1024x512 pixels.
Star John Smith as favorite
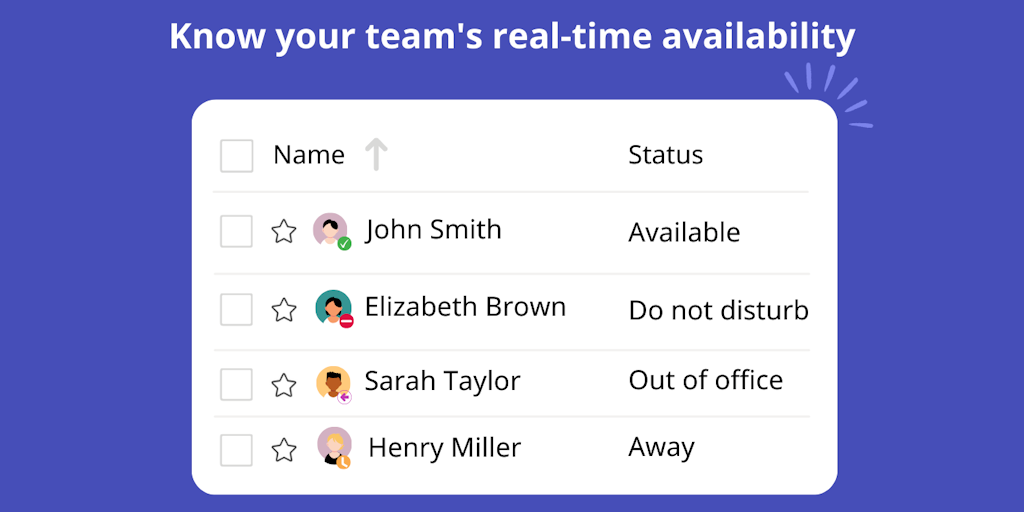[x=284, y=232]
